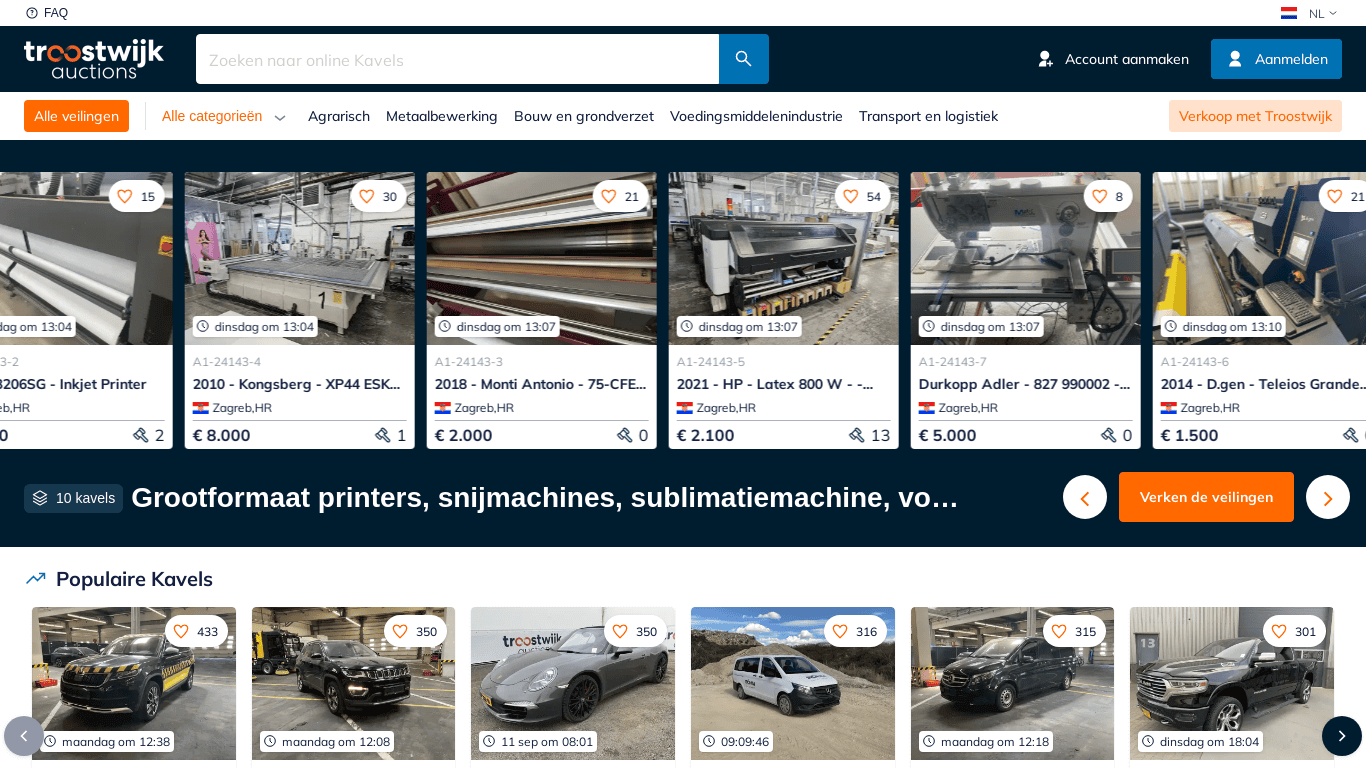The width and height of the screenshot is (1366, 768).
Task: Open '2010 - Kongsberg - XP44 ESK...' lot title
Action: 296,384
